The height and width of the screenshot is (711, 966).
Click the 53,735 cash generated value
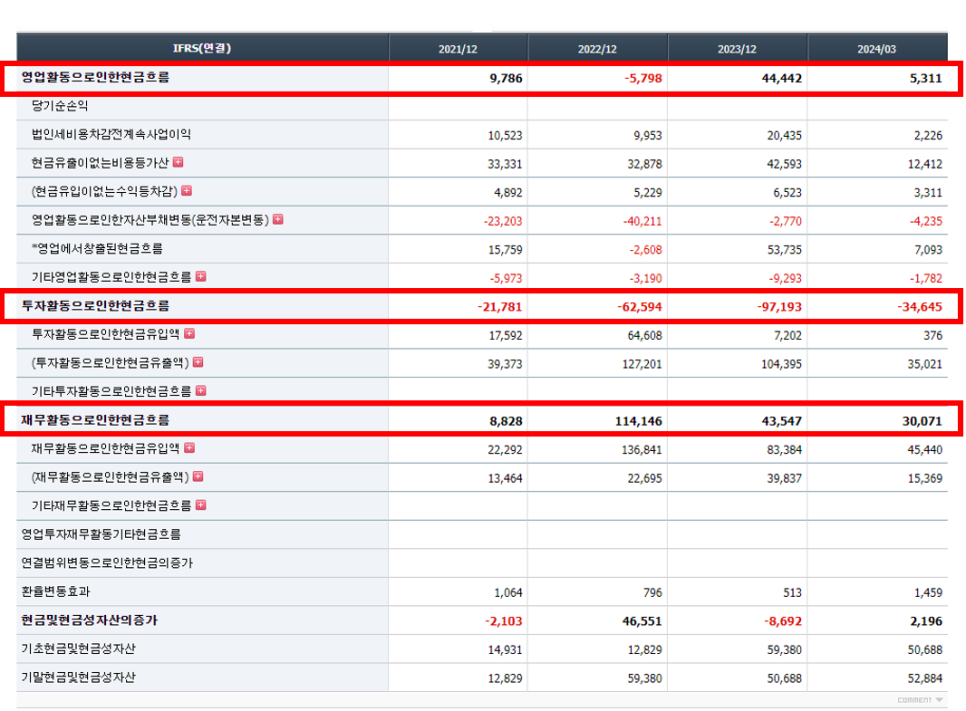(x=784, y=250)
